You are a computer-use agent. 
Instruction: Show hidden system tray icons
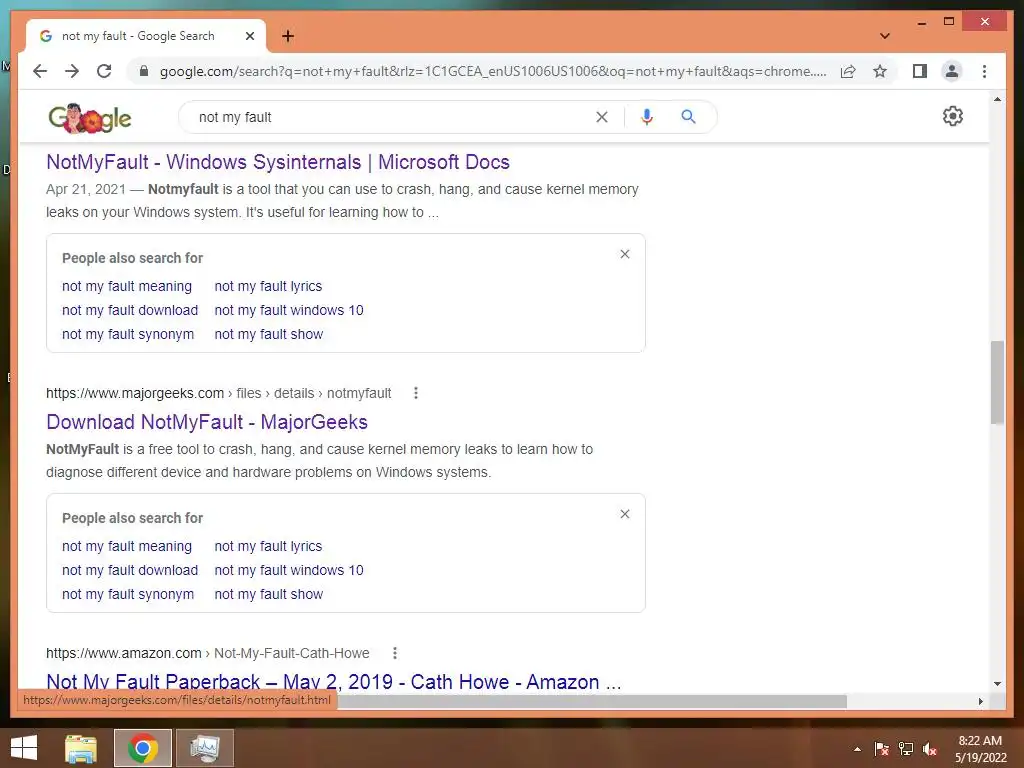(857, 749)
